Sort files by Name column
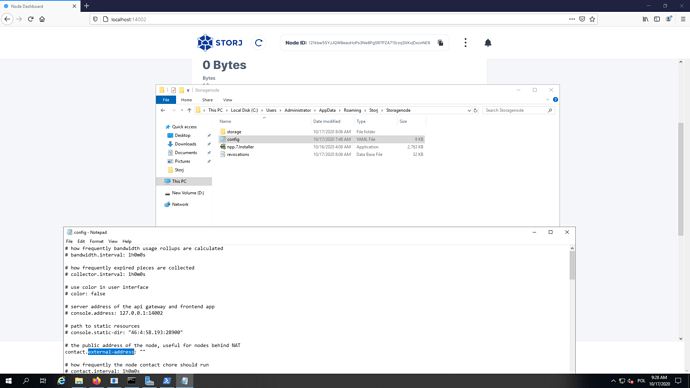This screenshot has height=388, width=690. 225,121
